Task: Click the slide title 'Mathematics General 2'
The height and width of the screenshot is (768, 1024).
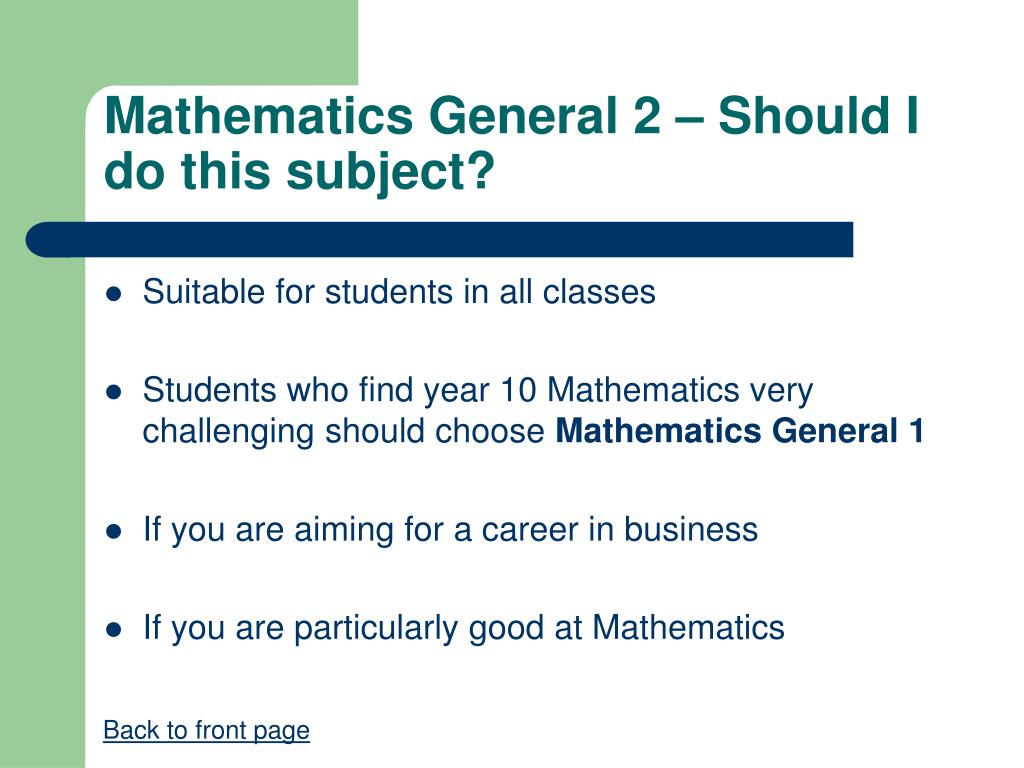Action: 383,116
